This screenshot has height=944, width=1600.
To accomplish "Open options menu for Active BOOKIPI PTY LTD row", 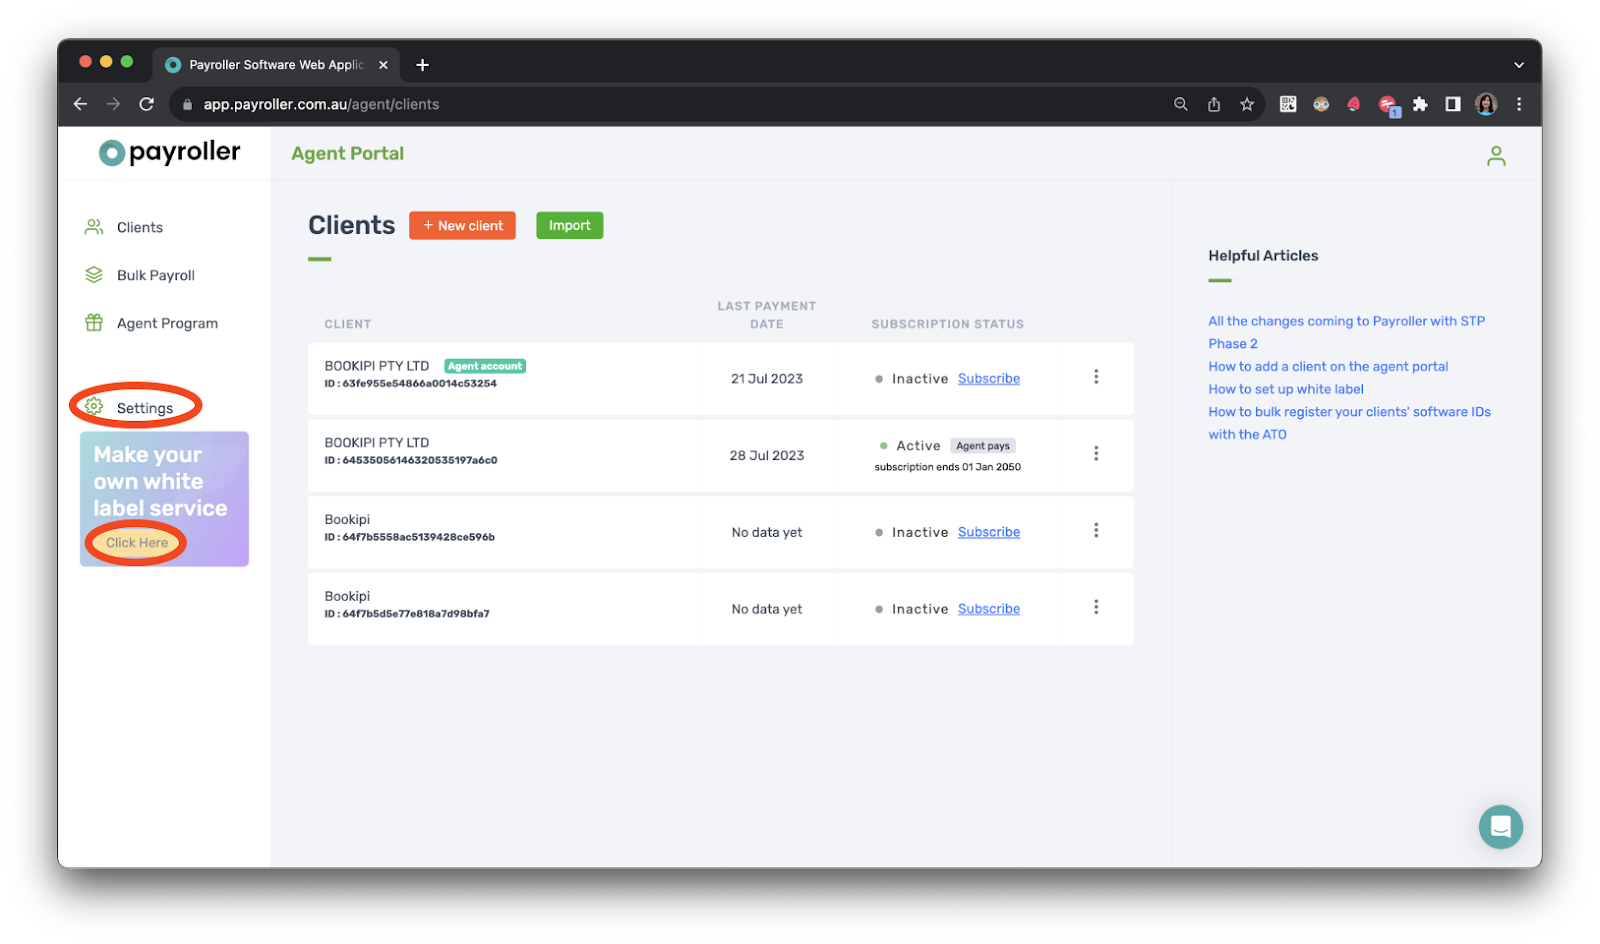I will pos(1096,454).
